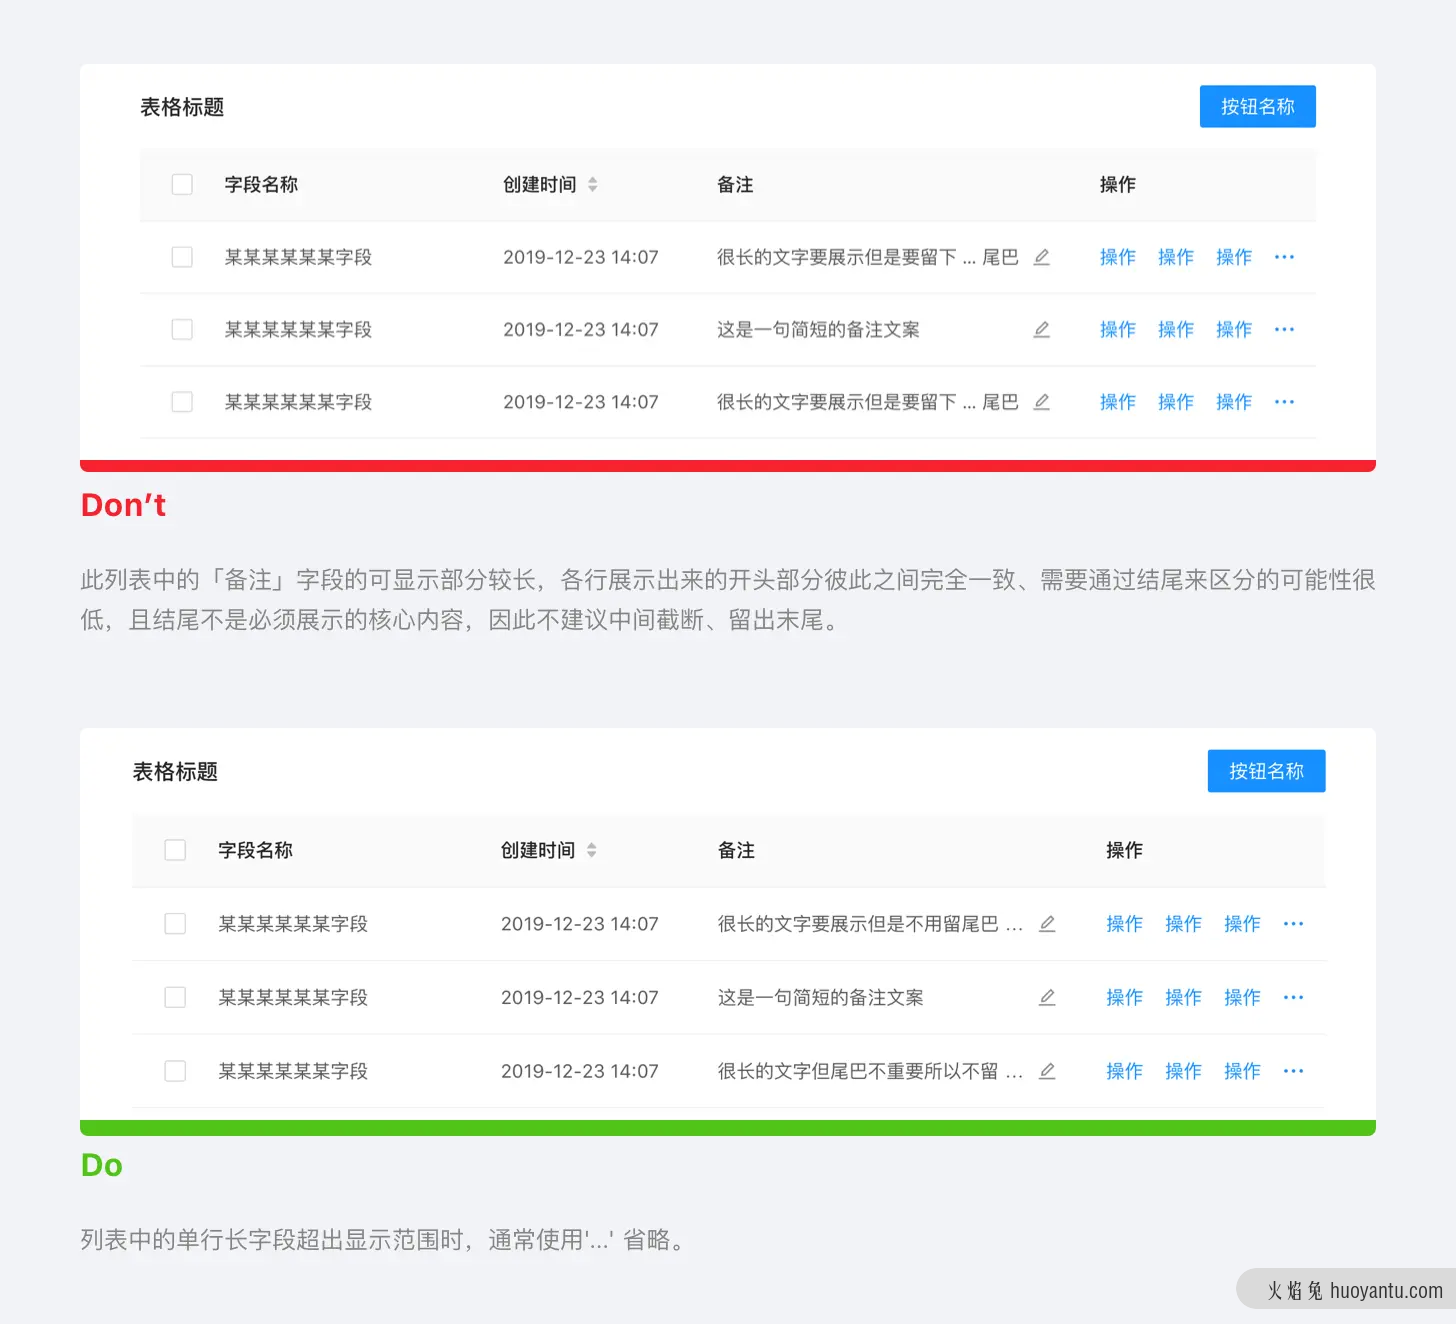Open ellipsis menu for 很长的文字要展示但是不用留尾巴 row
The height and width of the screenshot is (1324, 1456).
(x=1293, y=924)
